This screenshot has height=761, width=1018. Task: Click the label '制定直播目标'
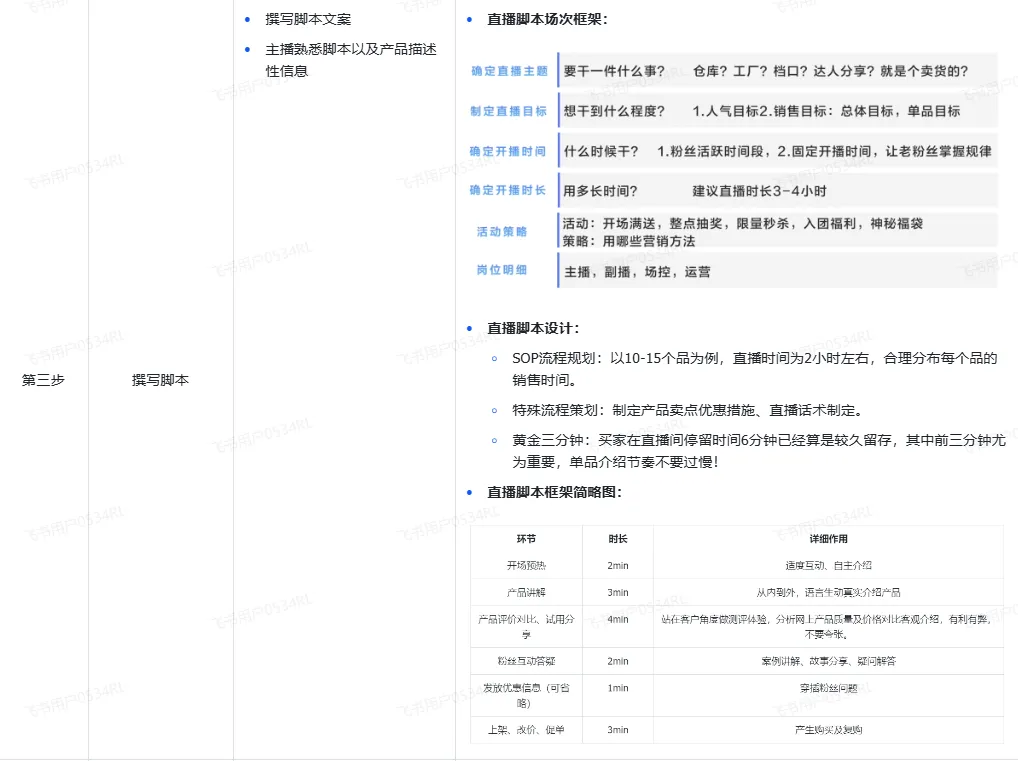509,111
